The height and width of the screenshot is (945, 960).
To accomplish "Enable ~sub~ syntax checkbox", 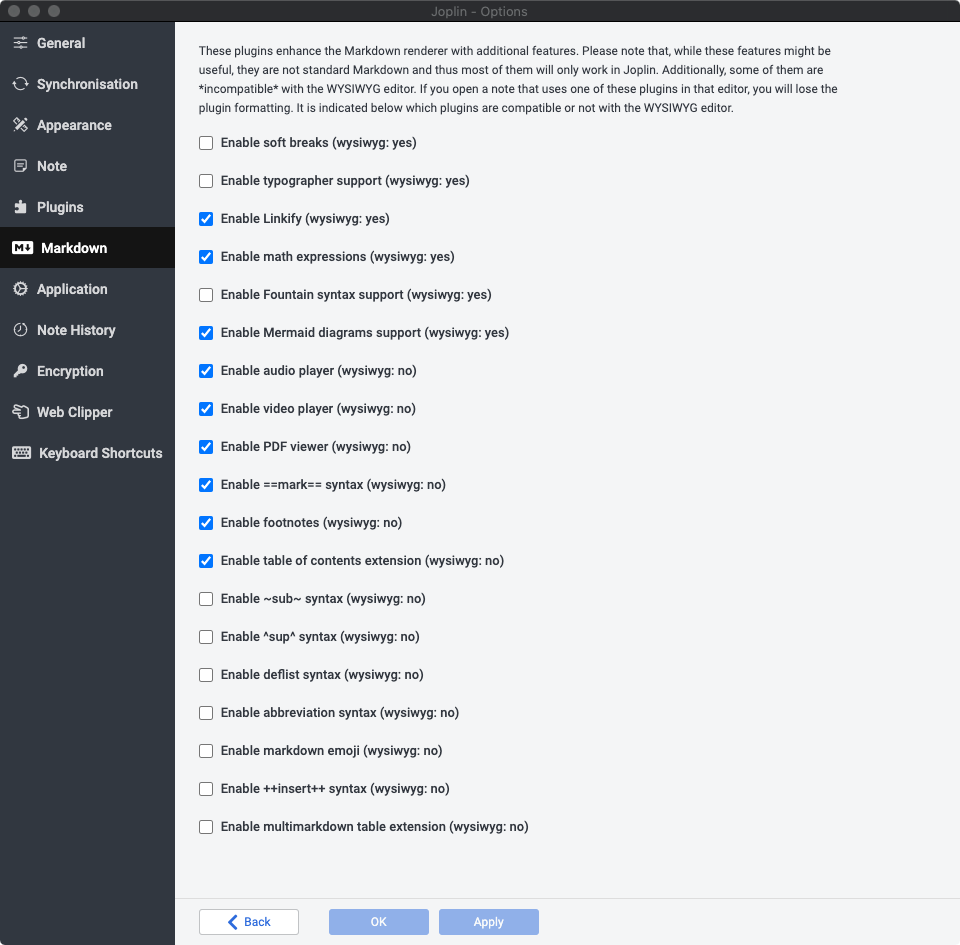I will [x=206, y=599].
